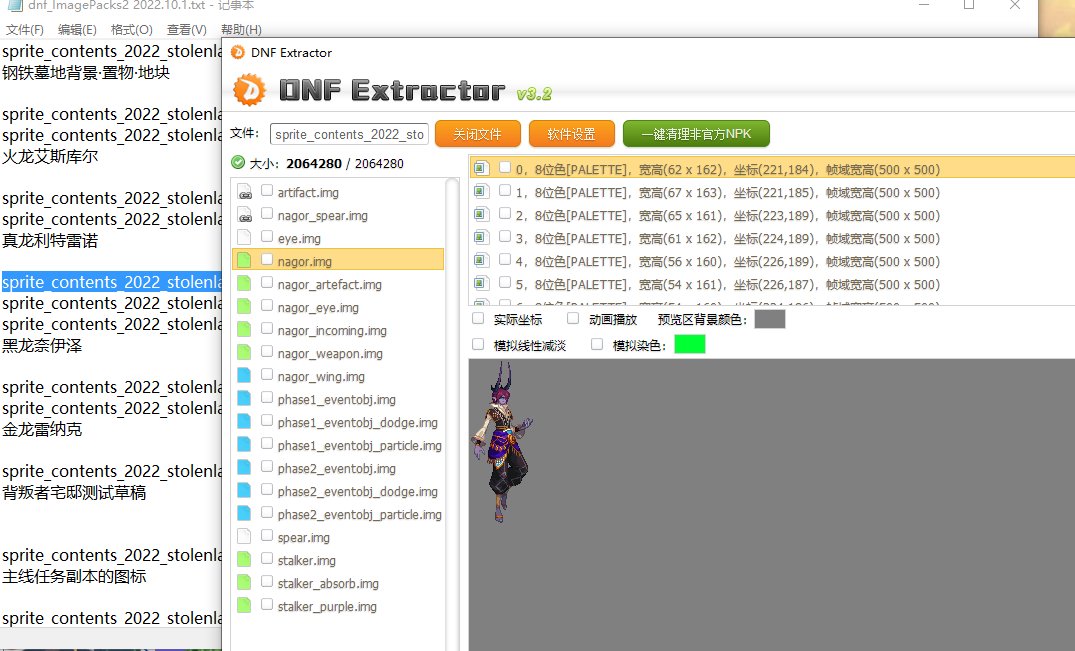Select the spear.img entry
The image size is (1075, 651).
click(x=304, y=537)
